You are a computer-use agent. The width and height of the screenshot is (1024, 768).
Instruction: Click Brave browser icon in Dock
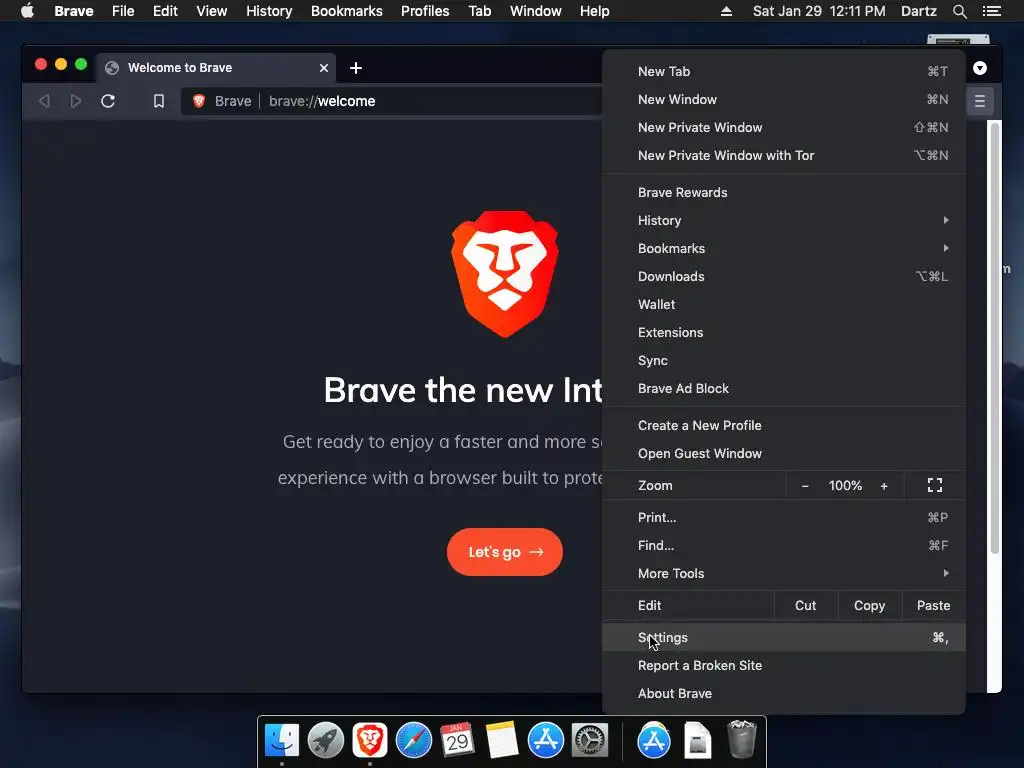click(x=370, y=741)
